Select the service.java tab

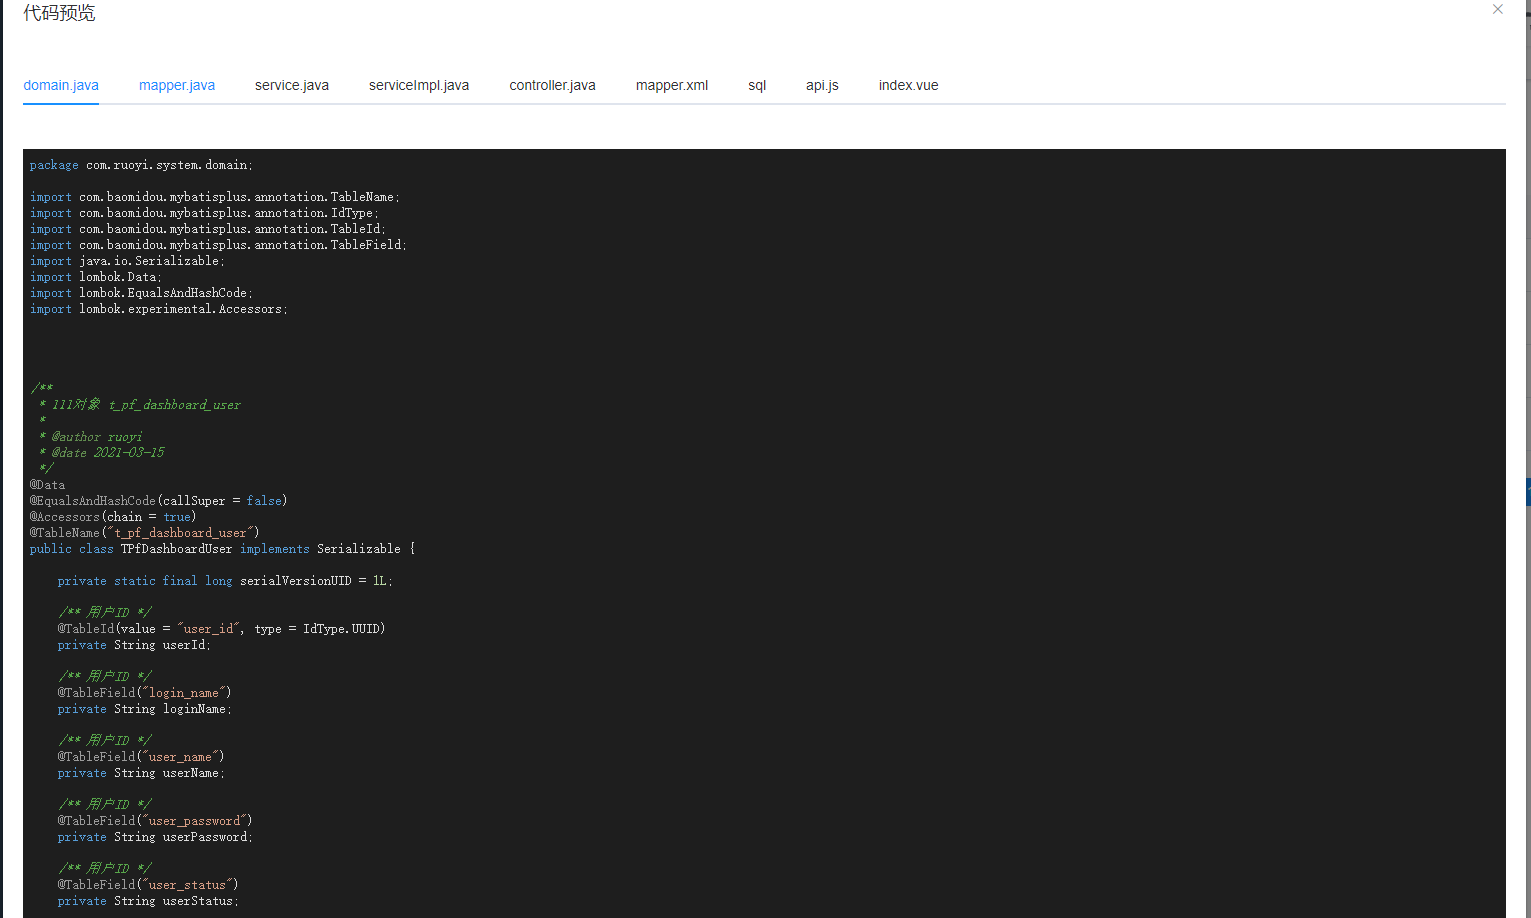click(x=292, y=85)
